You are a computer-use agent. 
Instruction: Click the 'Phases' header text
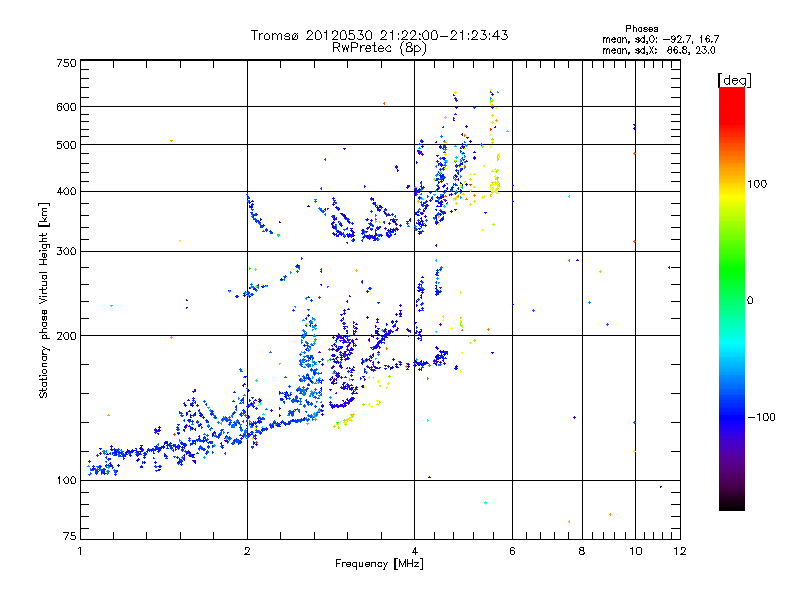click(641, 29)
